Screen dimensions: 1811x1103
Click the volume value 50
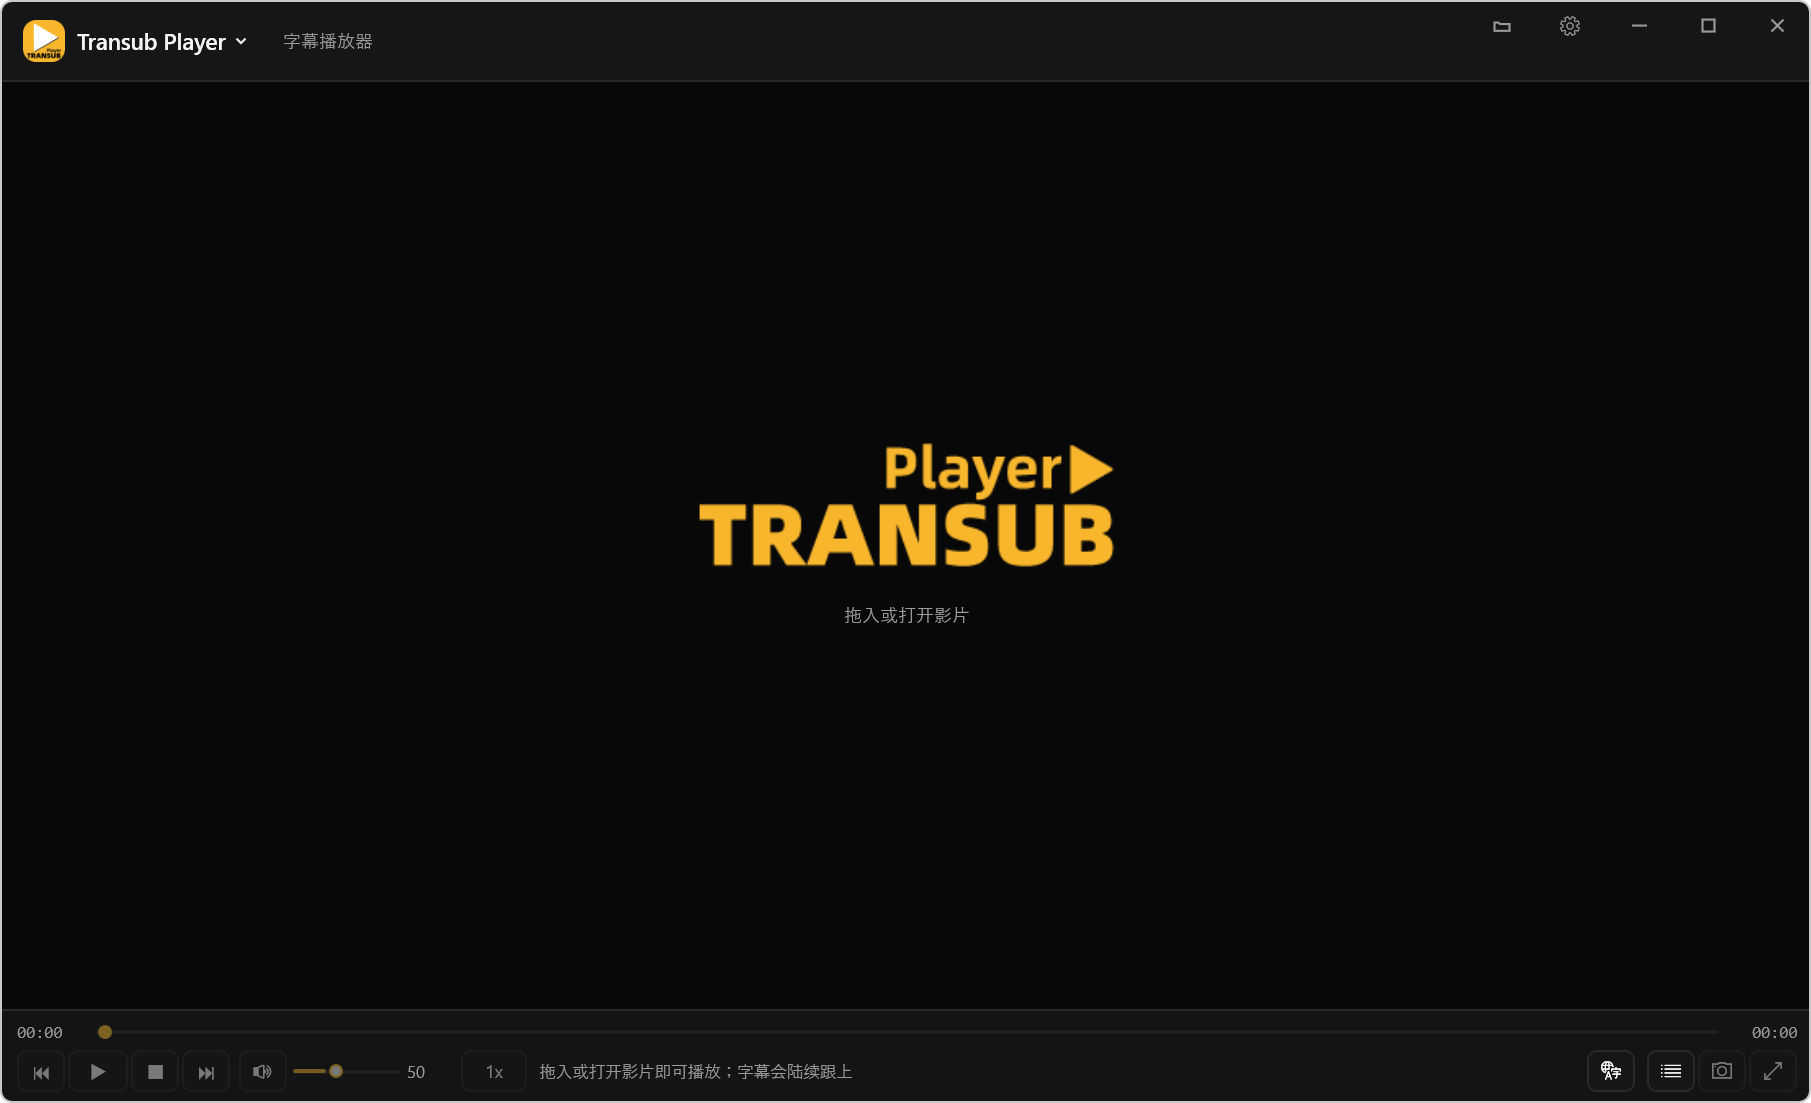click(416, 1072)
